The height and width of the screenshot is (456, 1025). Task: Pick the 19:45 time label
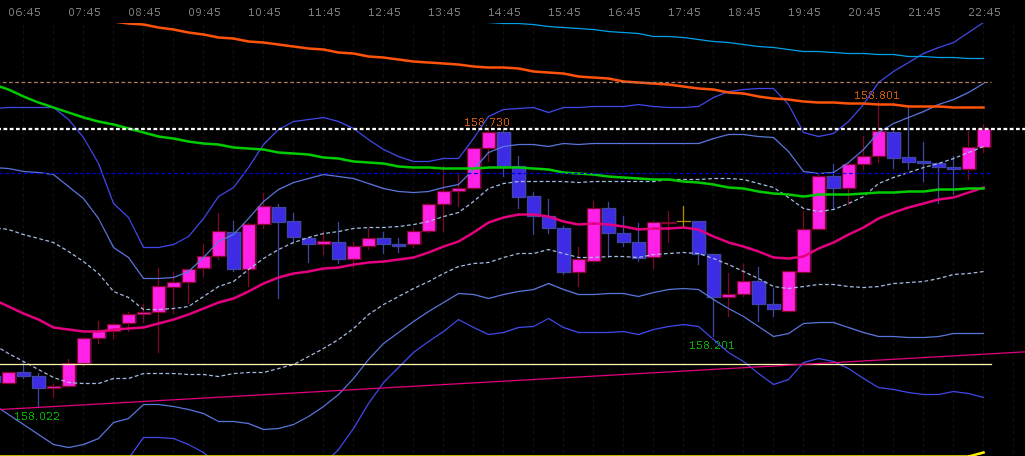pyautogui.click(x=804, y=12)
